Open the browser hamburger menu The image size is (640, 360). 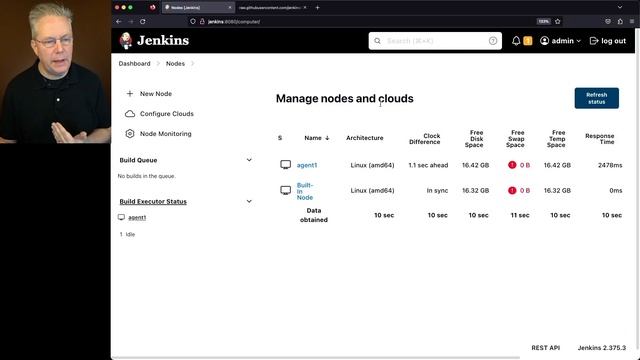click(632, 22)
